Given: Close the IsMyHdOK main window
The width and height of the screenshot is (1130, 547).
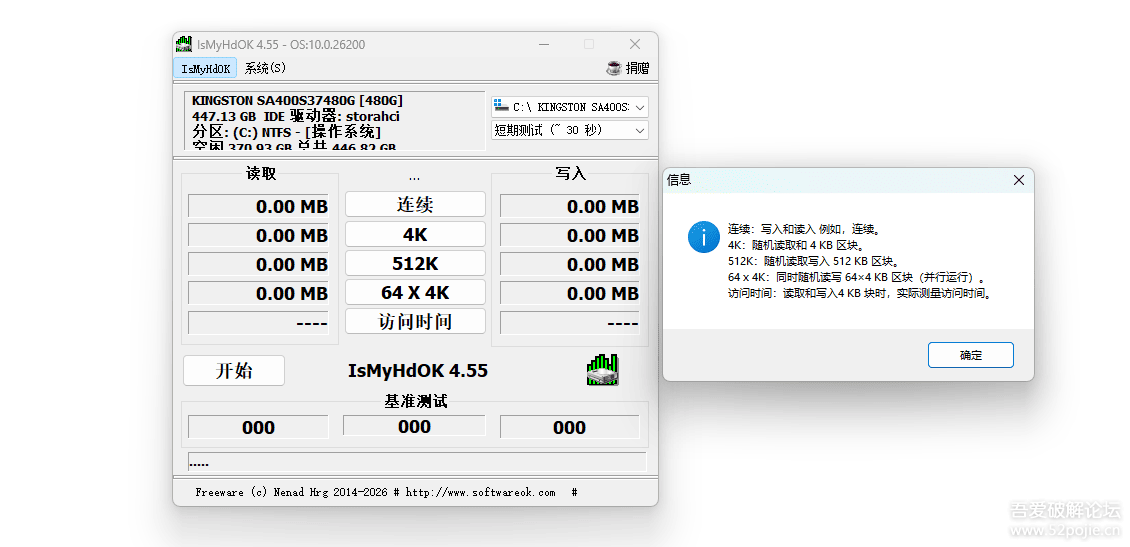Looking at the screenshot, I should (634, 45).
